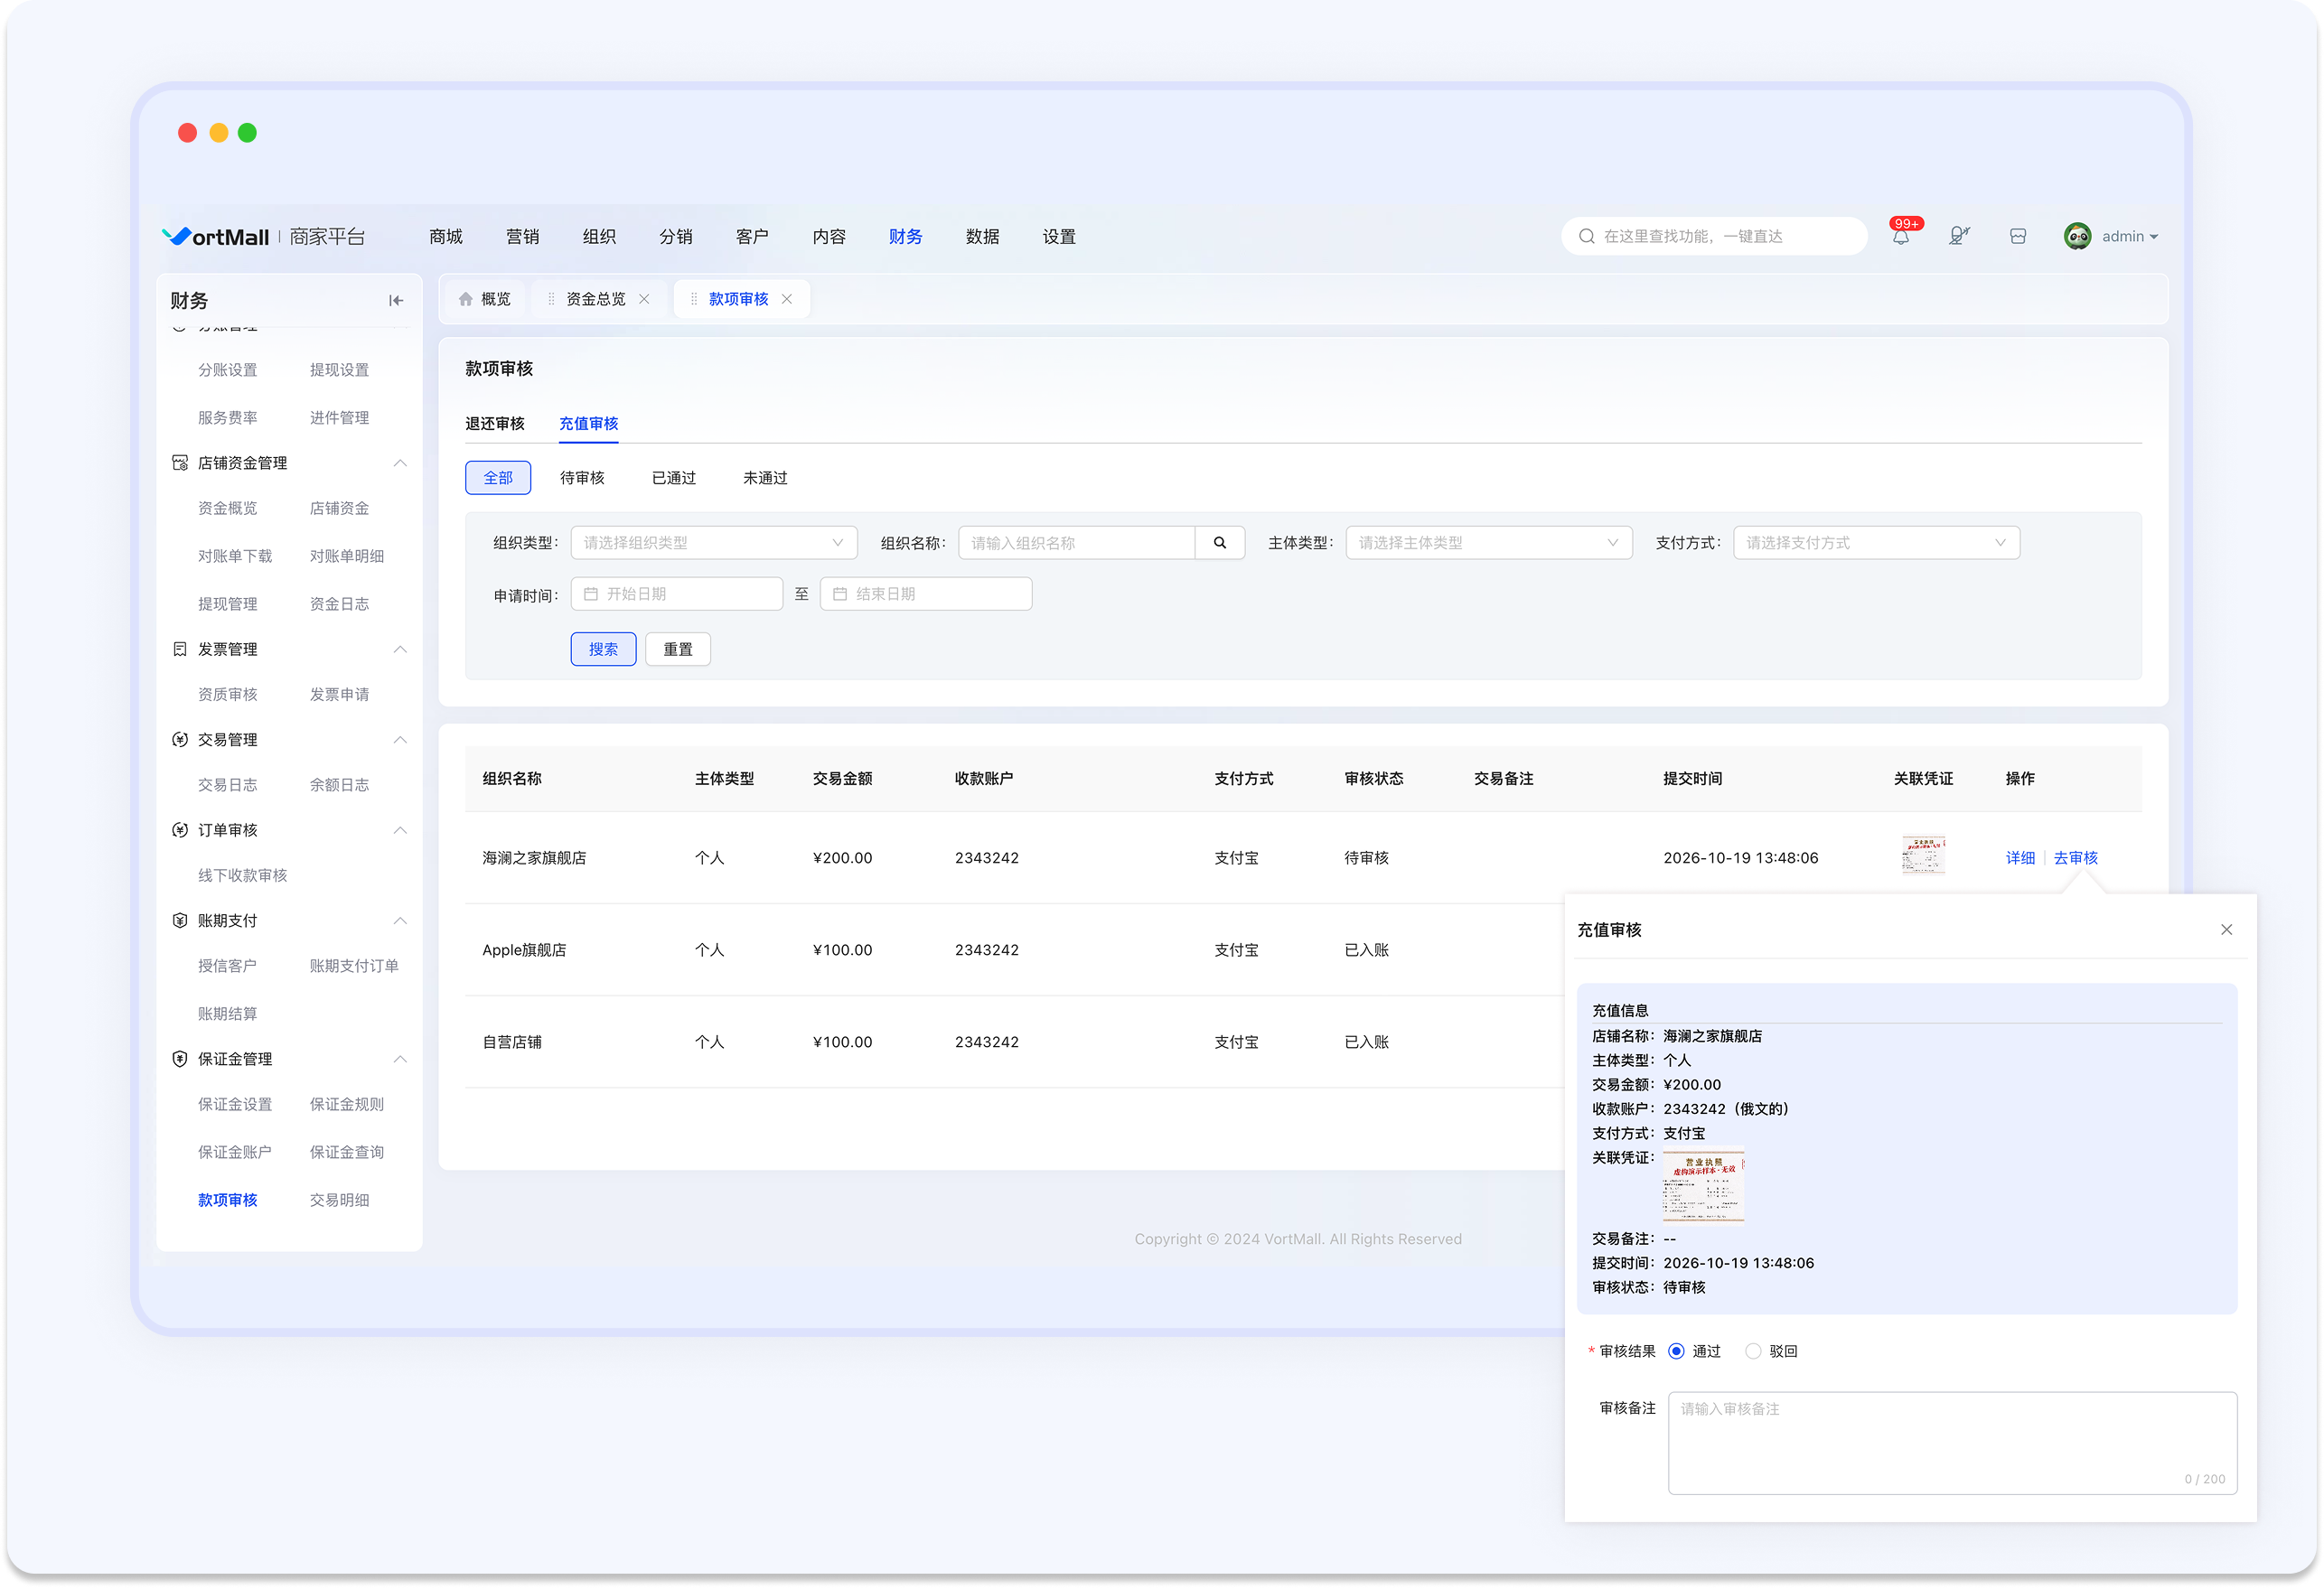Open the store icon next to the admin avatar
This screenshot has height=1589, width=2324.
[x=2017, y=236]
